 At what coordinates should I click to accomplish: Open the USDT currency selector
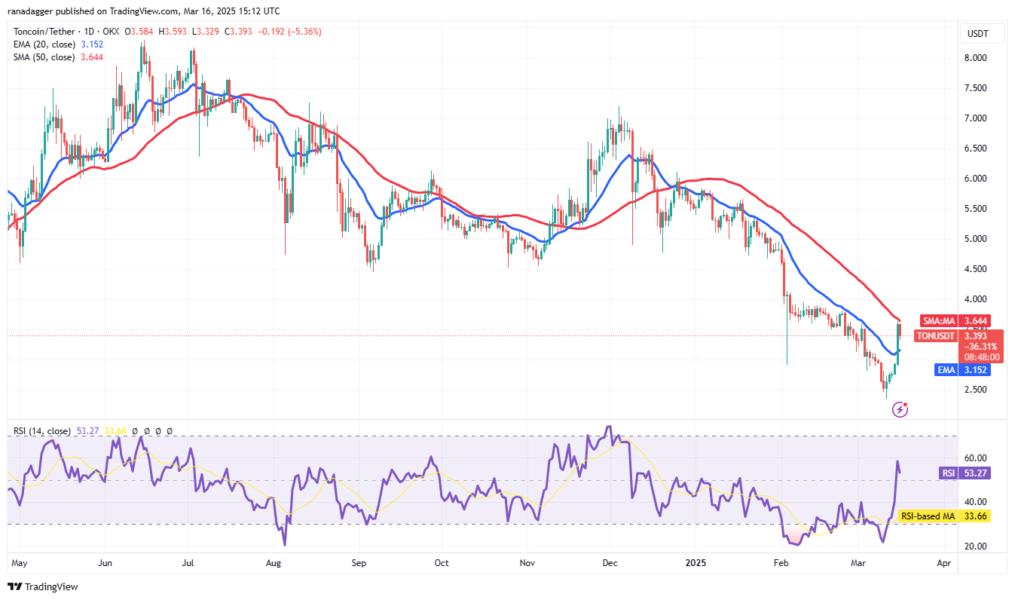click(x=977, y=34)
